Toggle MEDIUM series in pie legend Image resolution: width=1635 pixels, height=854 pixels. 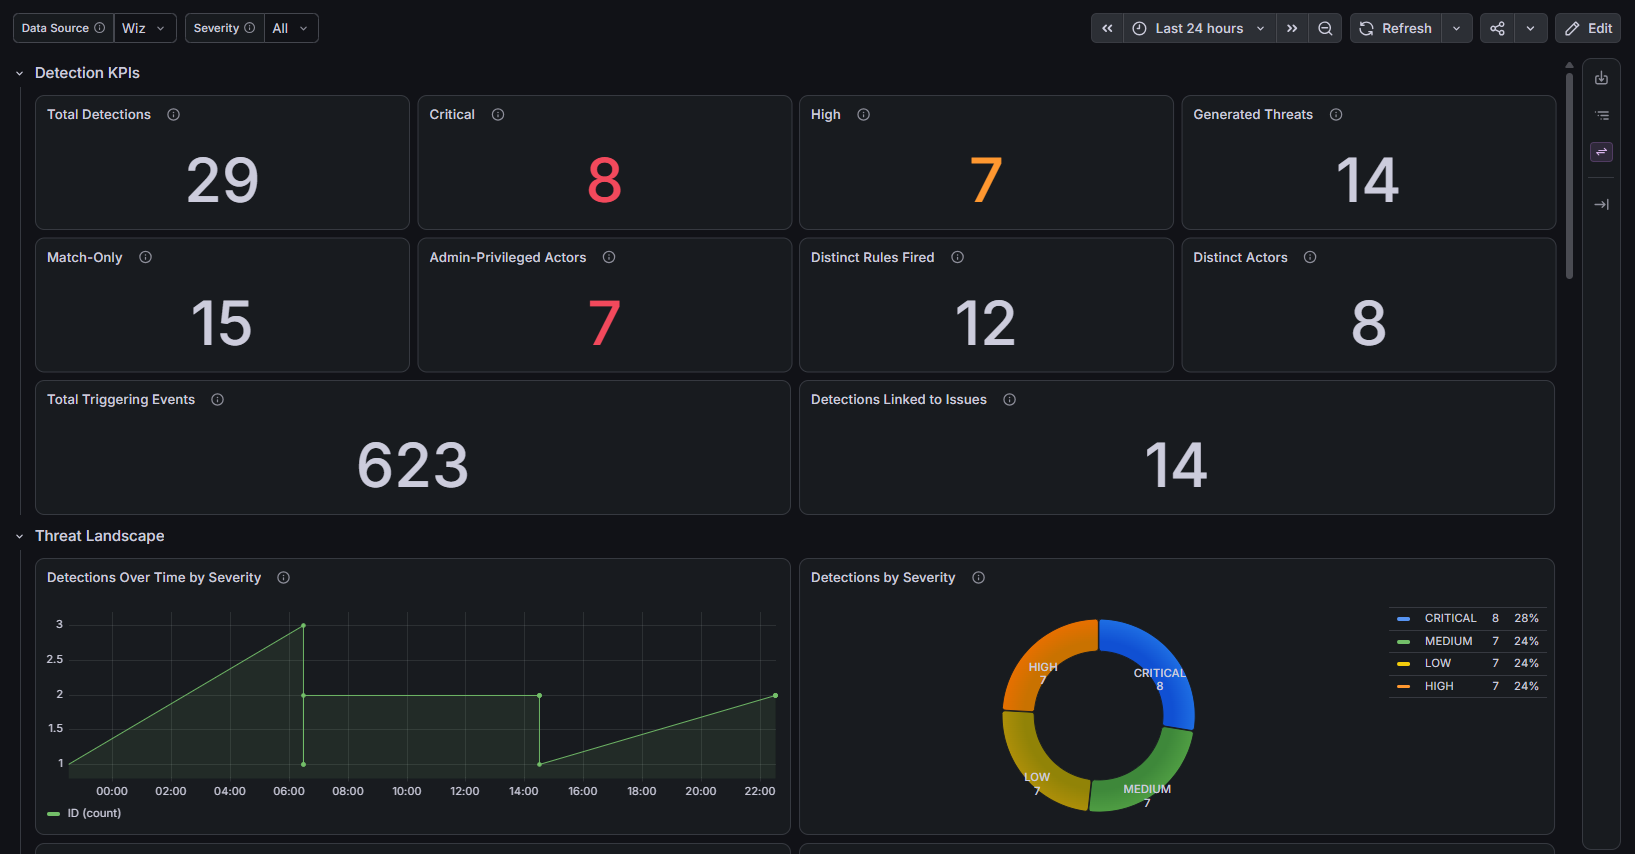[x=1448, y=641]
